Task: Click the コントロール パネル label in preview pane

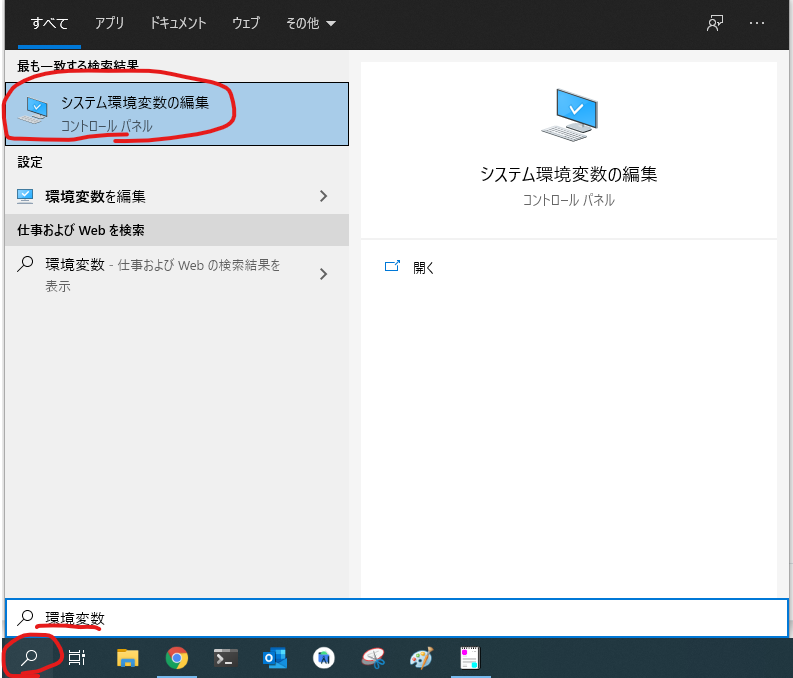Action: pos(568,200)
